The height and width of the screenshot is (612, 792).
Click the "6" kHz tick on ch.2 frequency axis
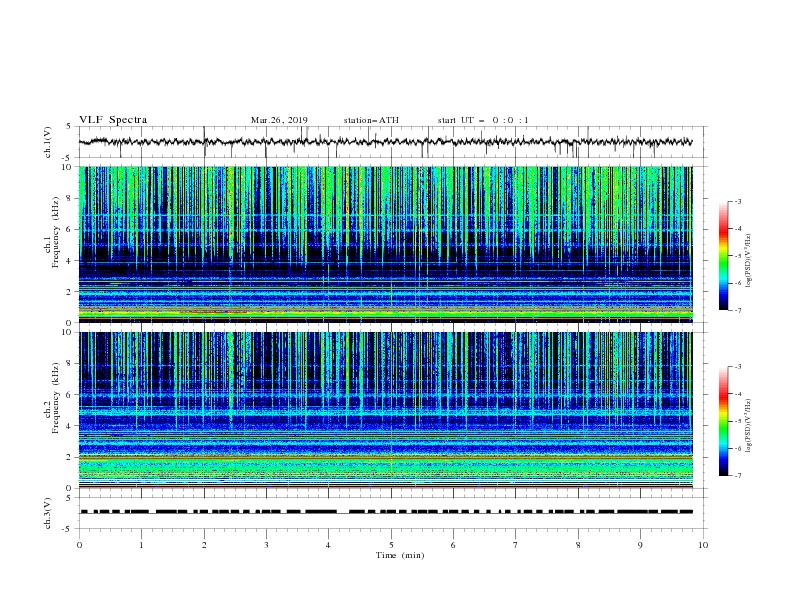(71, 395)
